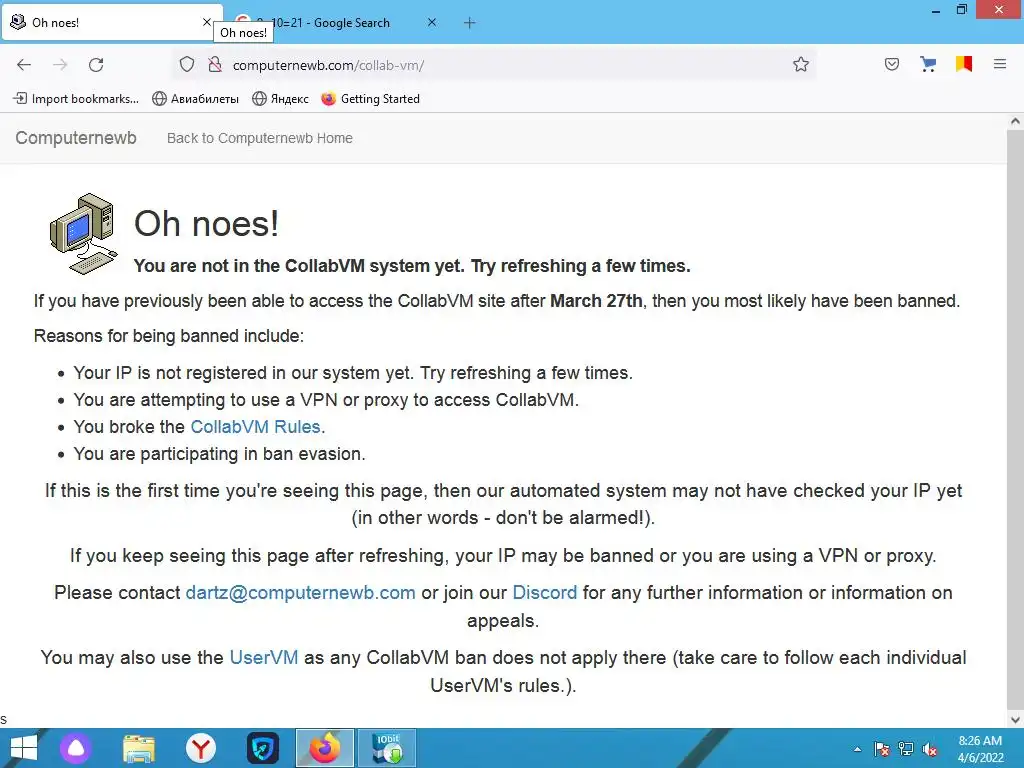Open the Авиабилеты bookmark
This screenshot has height=768, width=1024.
click(195, 99)
